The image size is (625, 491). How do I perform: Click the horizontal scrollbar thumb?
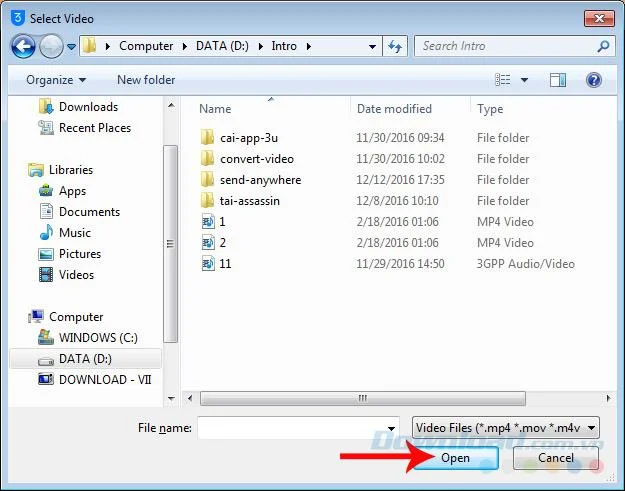click(363, 398)
